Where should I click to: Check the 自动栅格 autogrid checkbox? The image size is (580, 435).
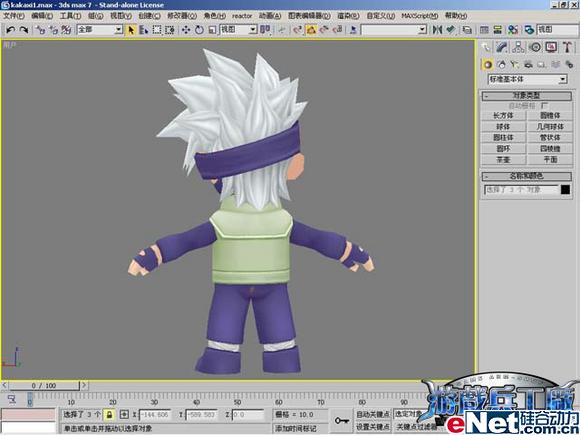point(544,105)
